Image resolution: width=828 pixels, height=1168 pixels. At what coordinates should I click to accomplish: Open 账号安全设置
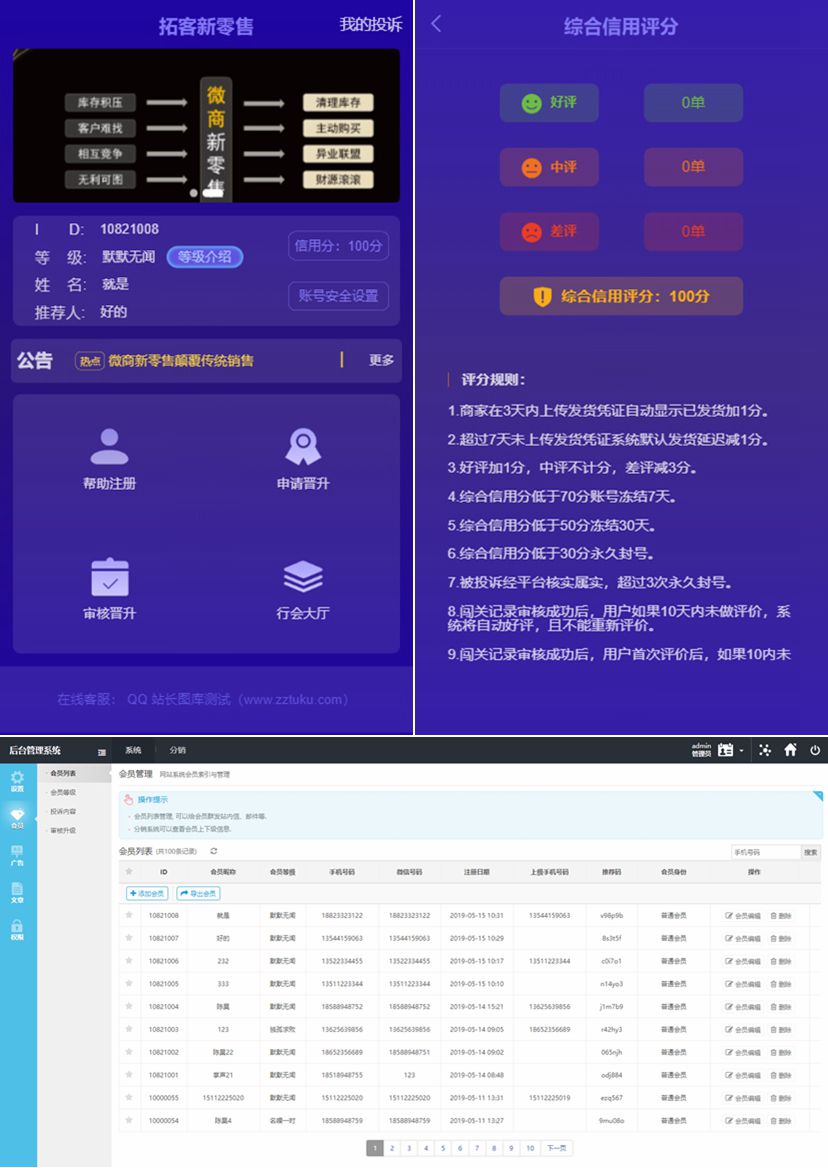[x=338, y=296]
